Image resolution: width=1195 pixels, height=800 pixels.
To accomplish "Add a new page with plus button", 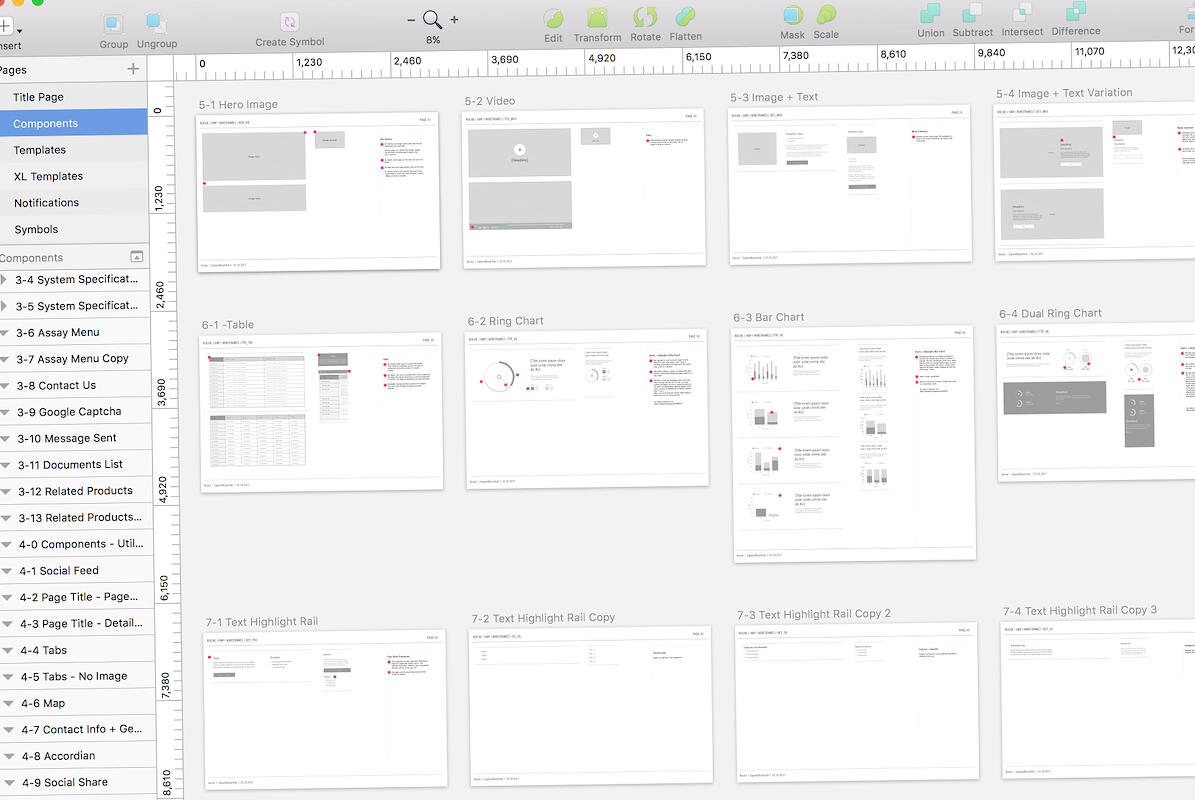I will (x=133, y=69).
